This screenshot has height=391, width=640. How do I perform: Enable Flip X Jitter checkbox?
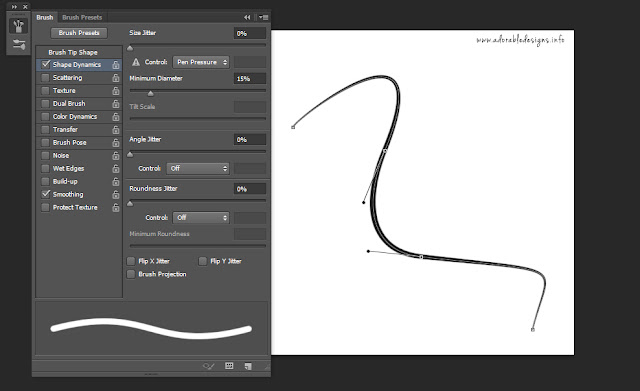click(x=131, y=261)
